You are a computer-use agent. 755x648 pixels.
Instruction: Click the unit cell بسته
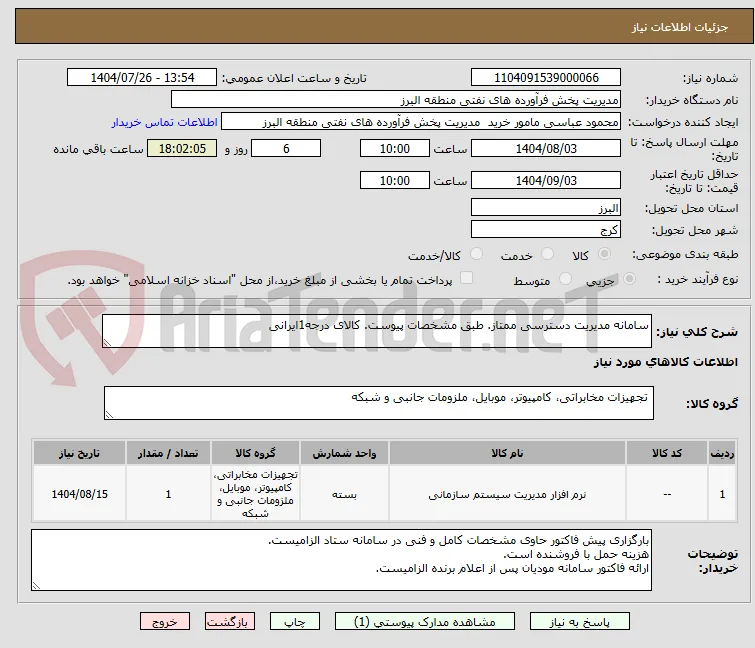[344, 494]
